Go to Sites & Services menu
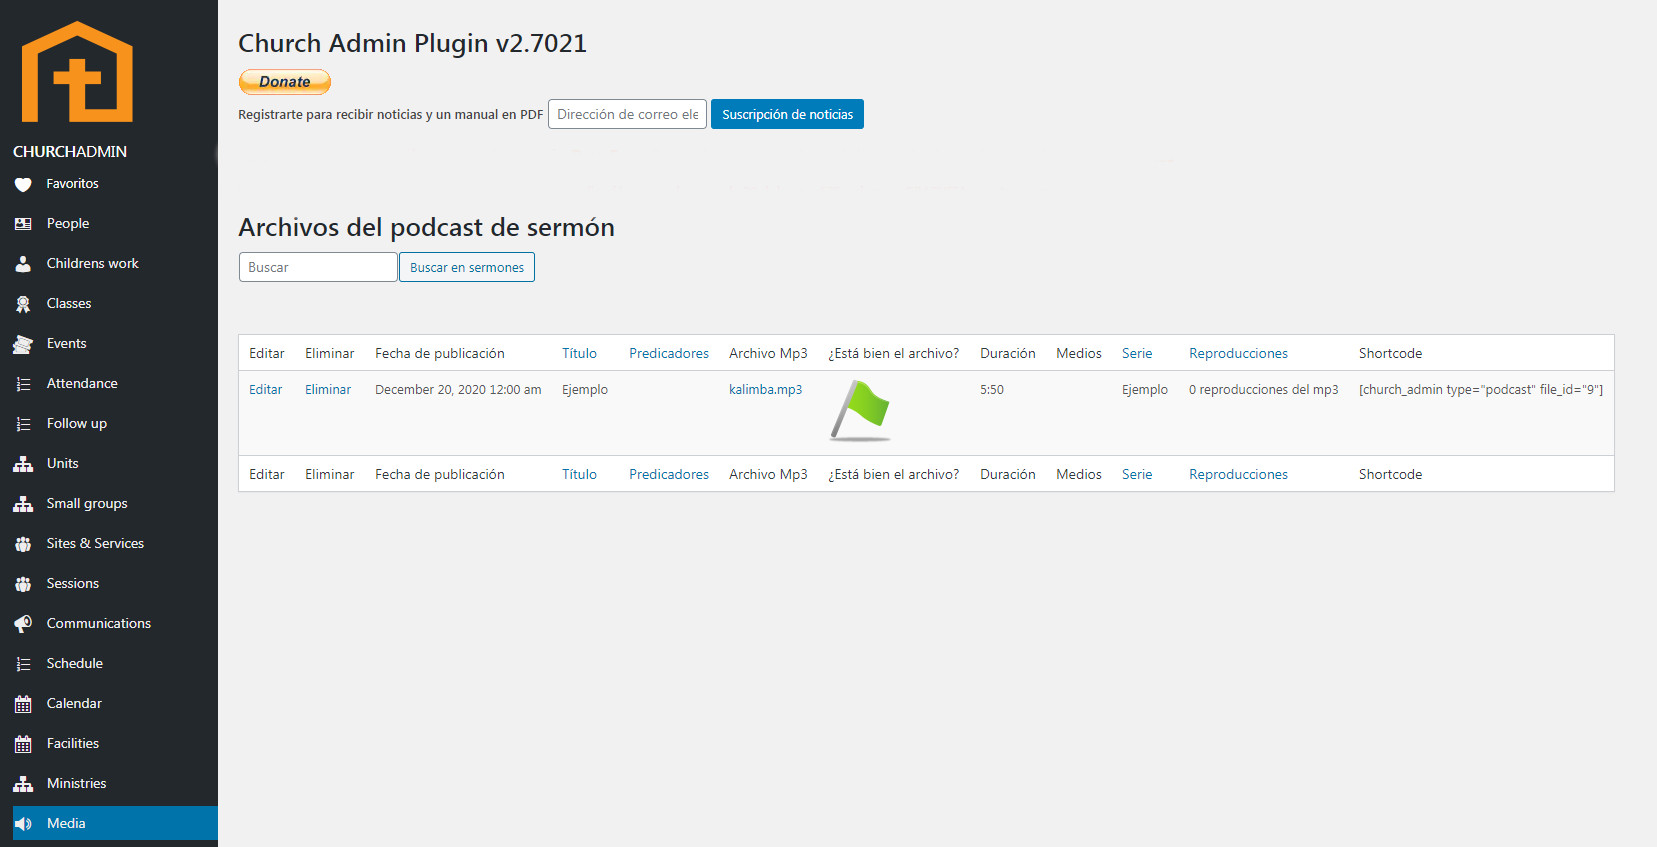The width and height of the screenshot is (1657, 847). 95,544
